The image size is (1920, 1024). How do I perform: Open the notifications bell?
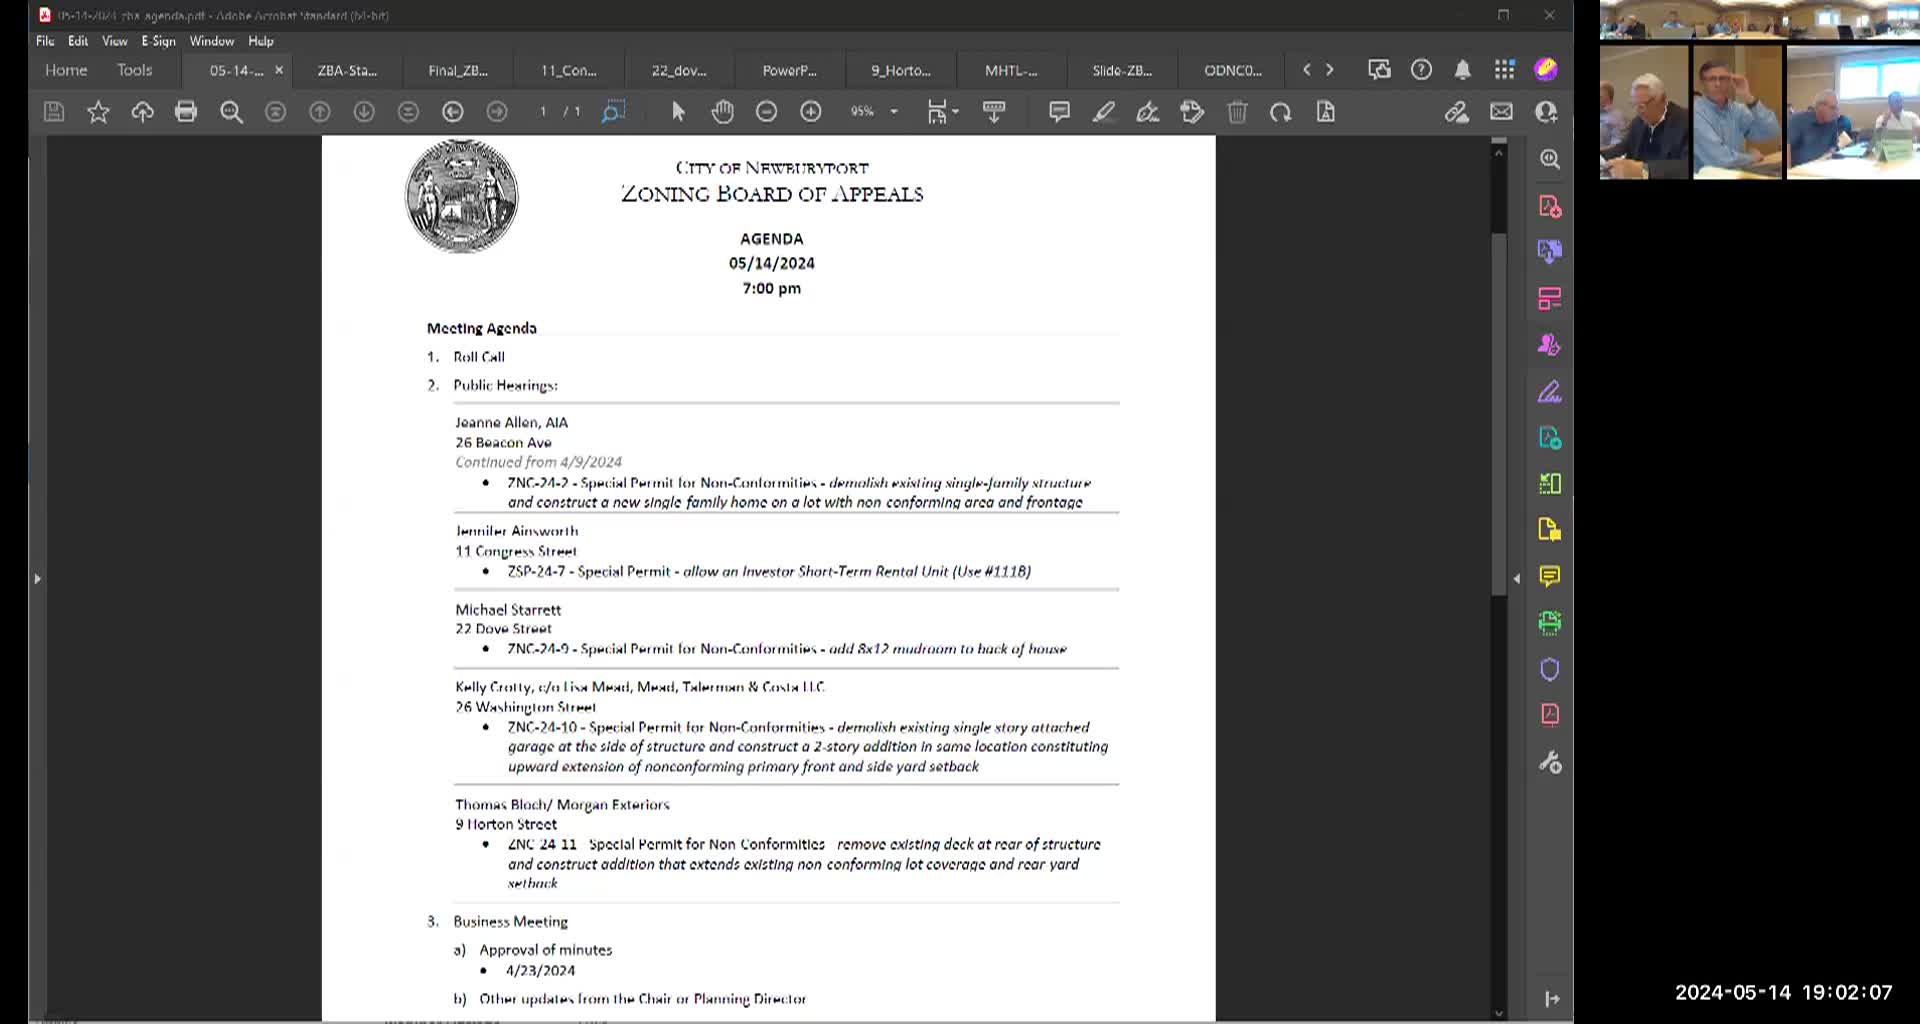(1462, 70)
